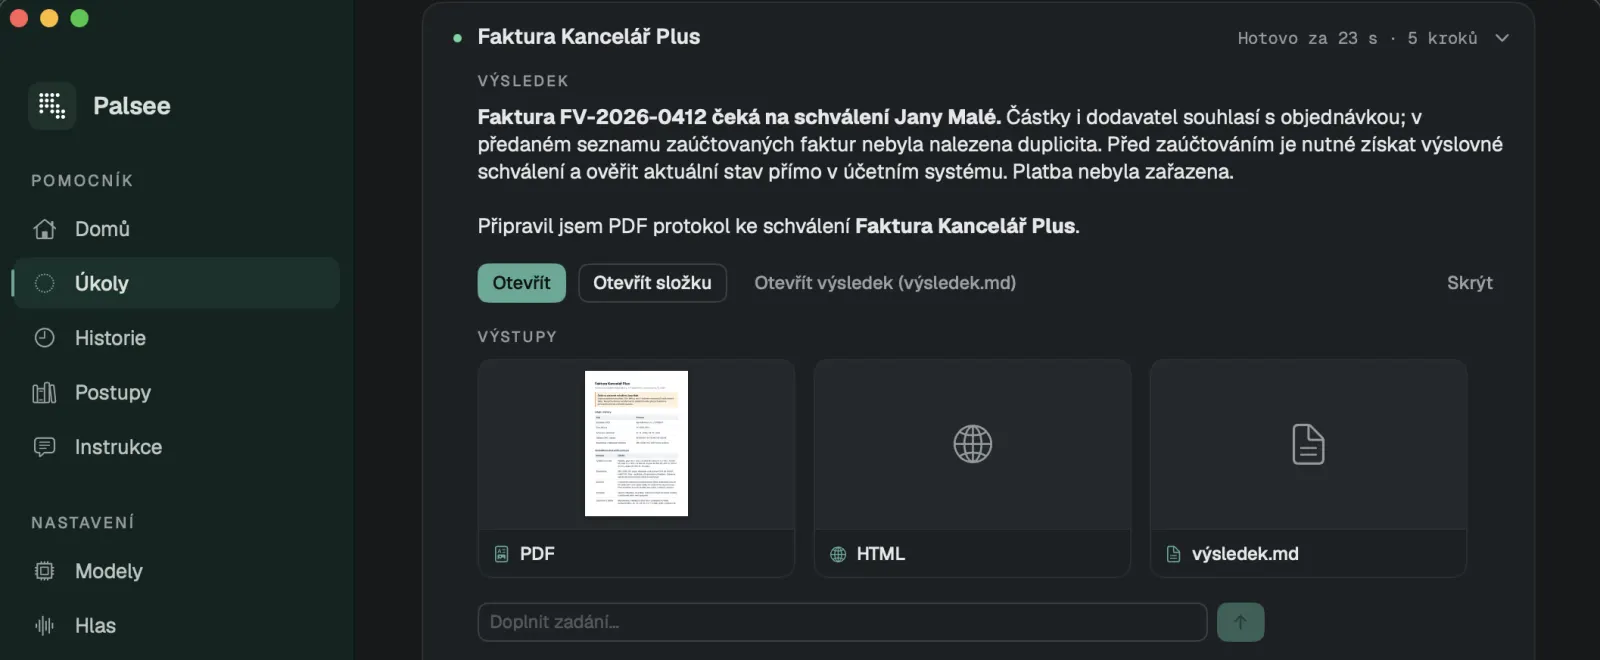Screen dimensions: 1600x660
Task: Open výsledek.md via Otevřít výsledek link
Action: 885,283
